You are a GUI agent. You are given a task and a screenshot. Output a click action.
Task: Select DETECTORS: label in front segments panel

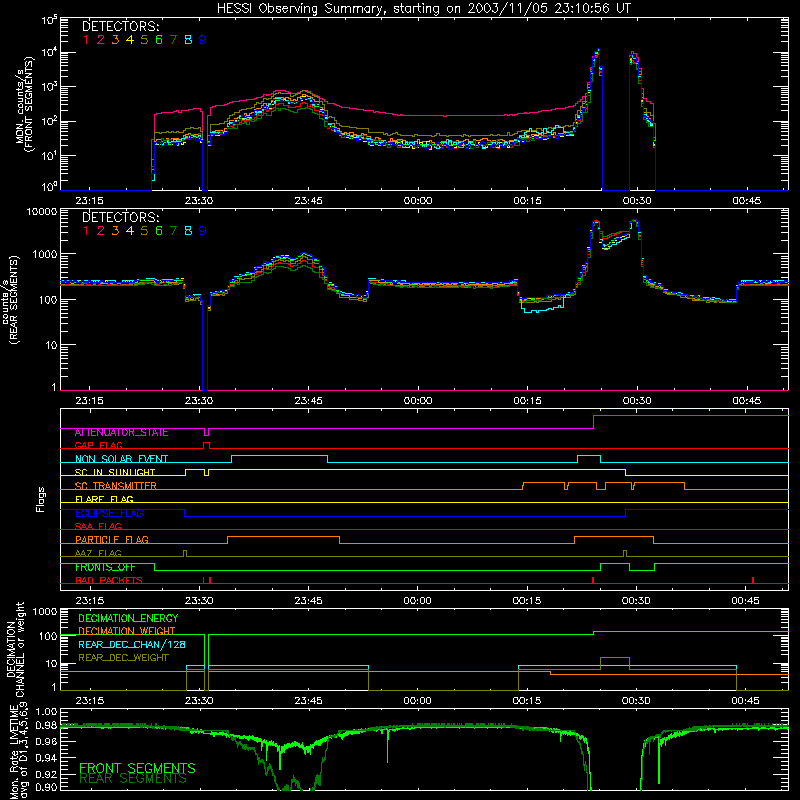click(121, 26)
